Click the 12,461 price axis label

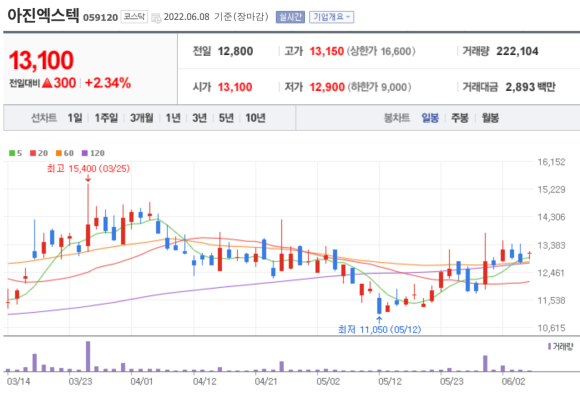[x=551, y=273]
